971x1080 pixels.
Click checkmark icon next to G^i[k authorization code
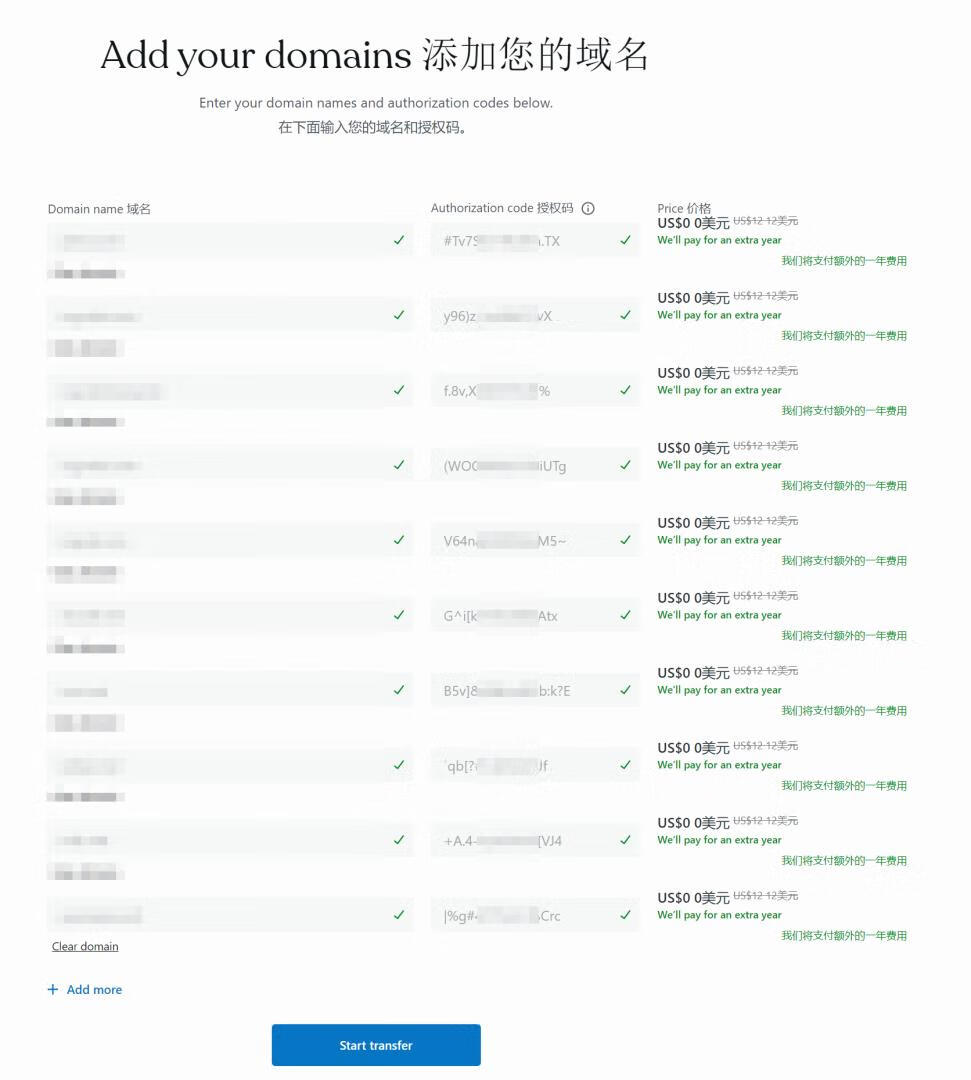click(x=626, y=615)
